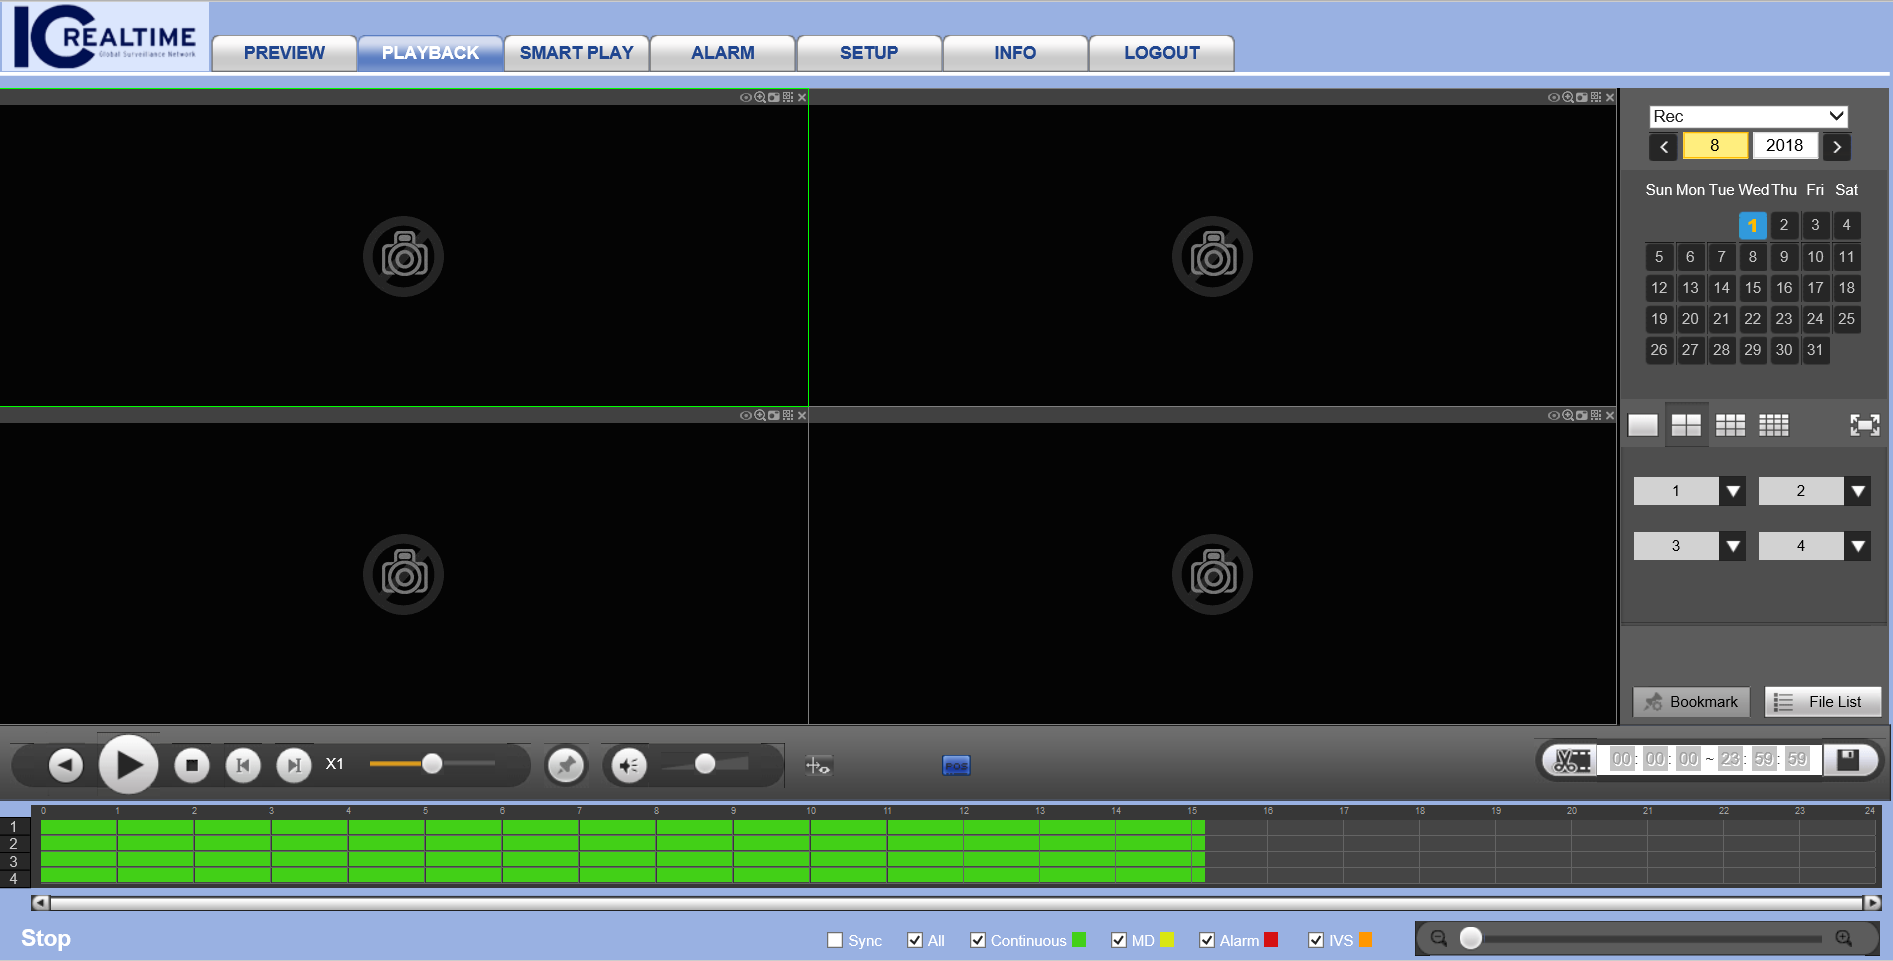Viewport: 1893px width, 961px height.
Task: Click snapshot icon in bottom-left pane
Action: click(x=773, y=415)
